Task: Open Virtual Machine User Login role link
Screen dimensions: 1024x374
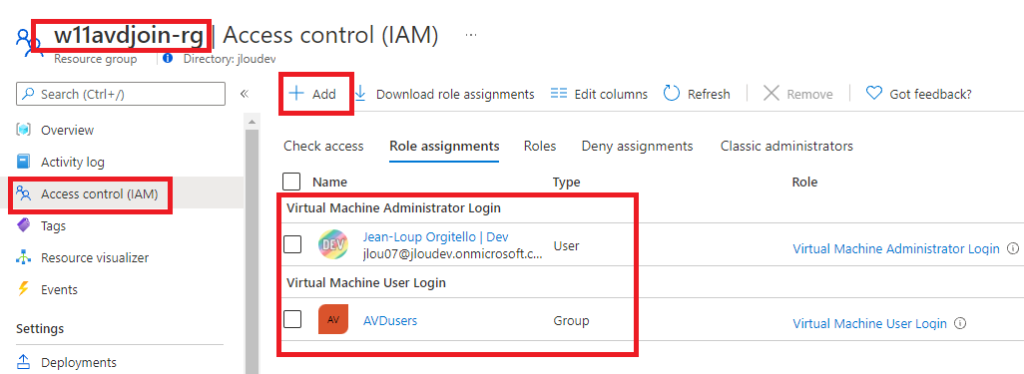Action: [869, 324]
